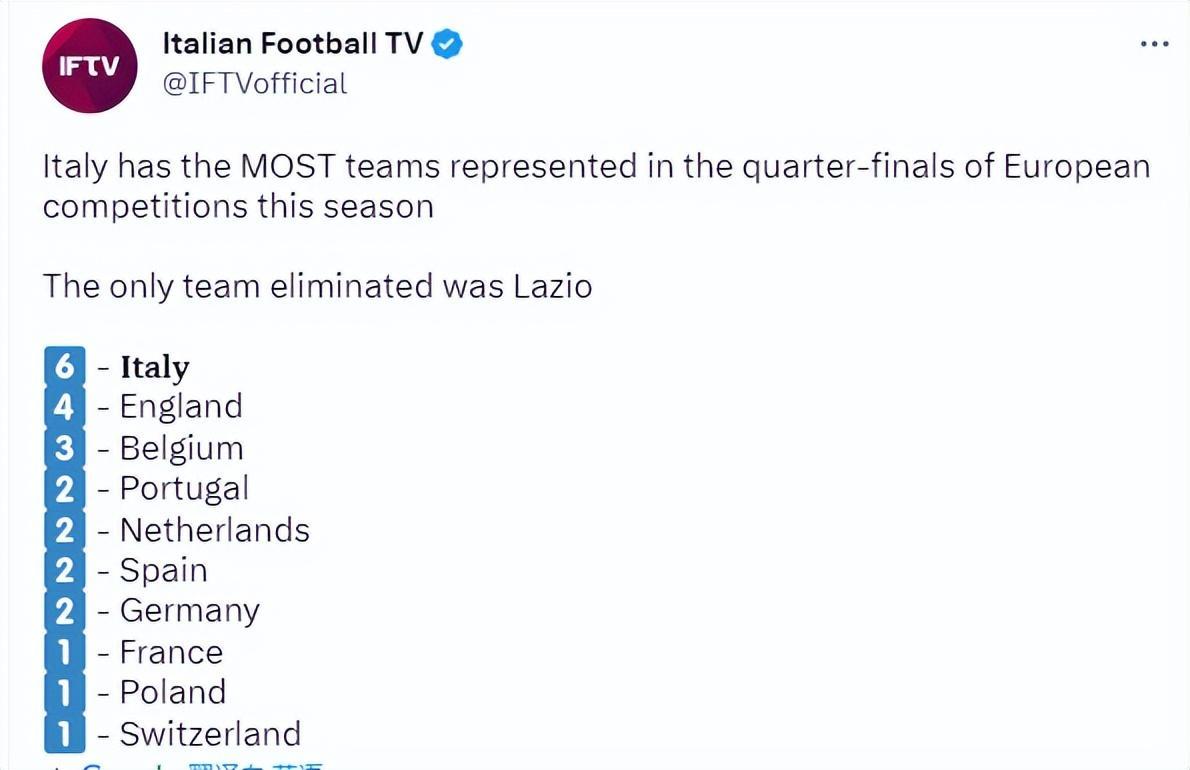Click the blue verified badge
Screen dimensions: 1190x770
pos(447,44)
